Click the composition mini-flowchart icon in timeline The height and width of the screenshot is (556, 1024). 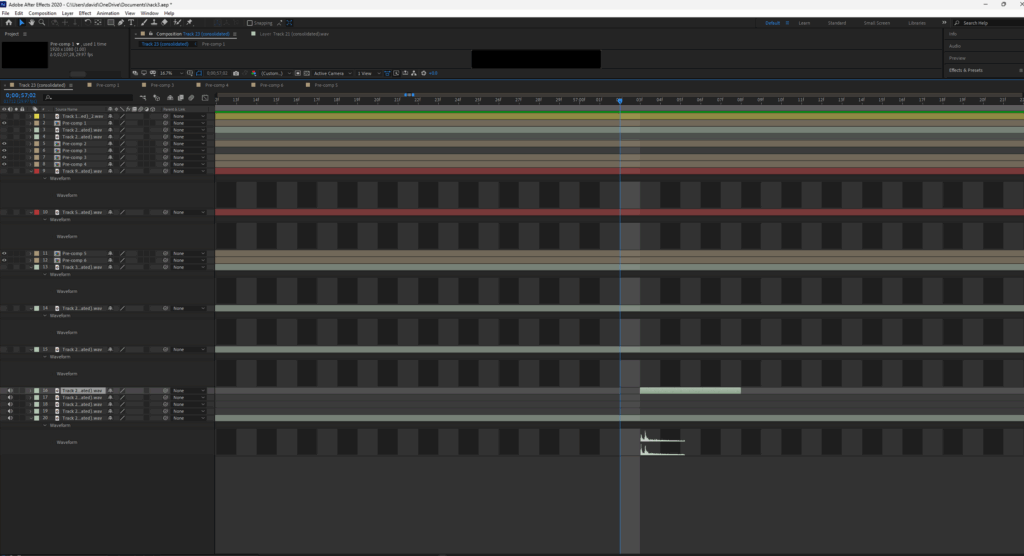pos(143,98)
